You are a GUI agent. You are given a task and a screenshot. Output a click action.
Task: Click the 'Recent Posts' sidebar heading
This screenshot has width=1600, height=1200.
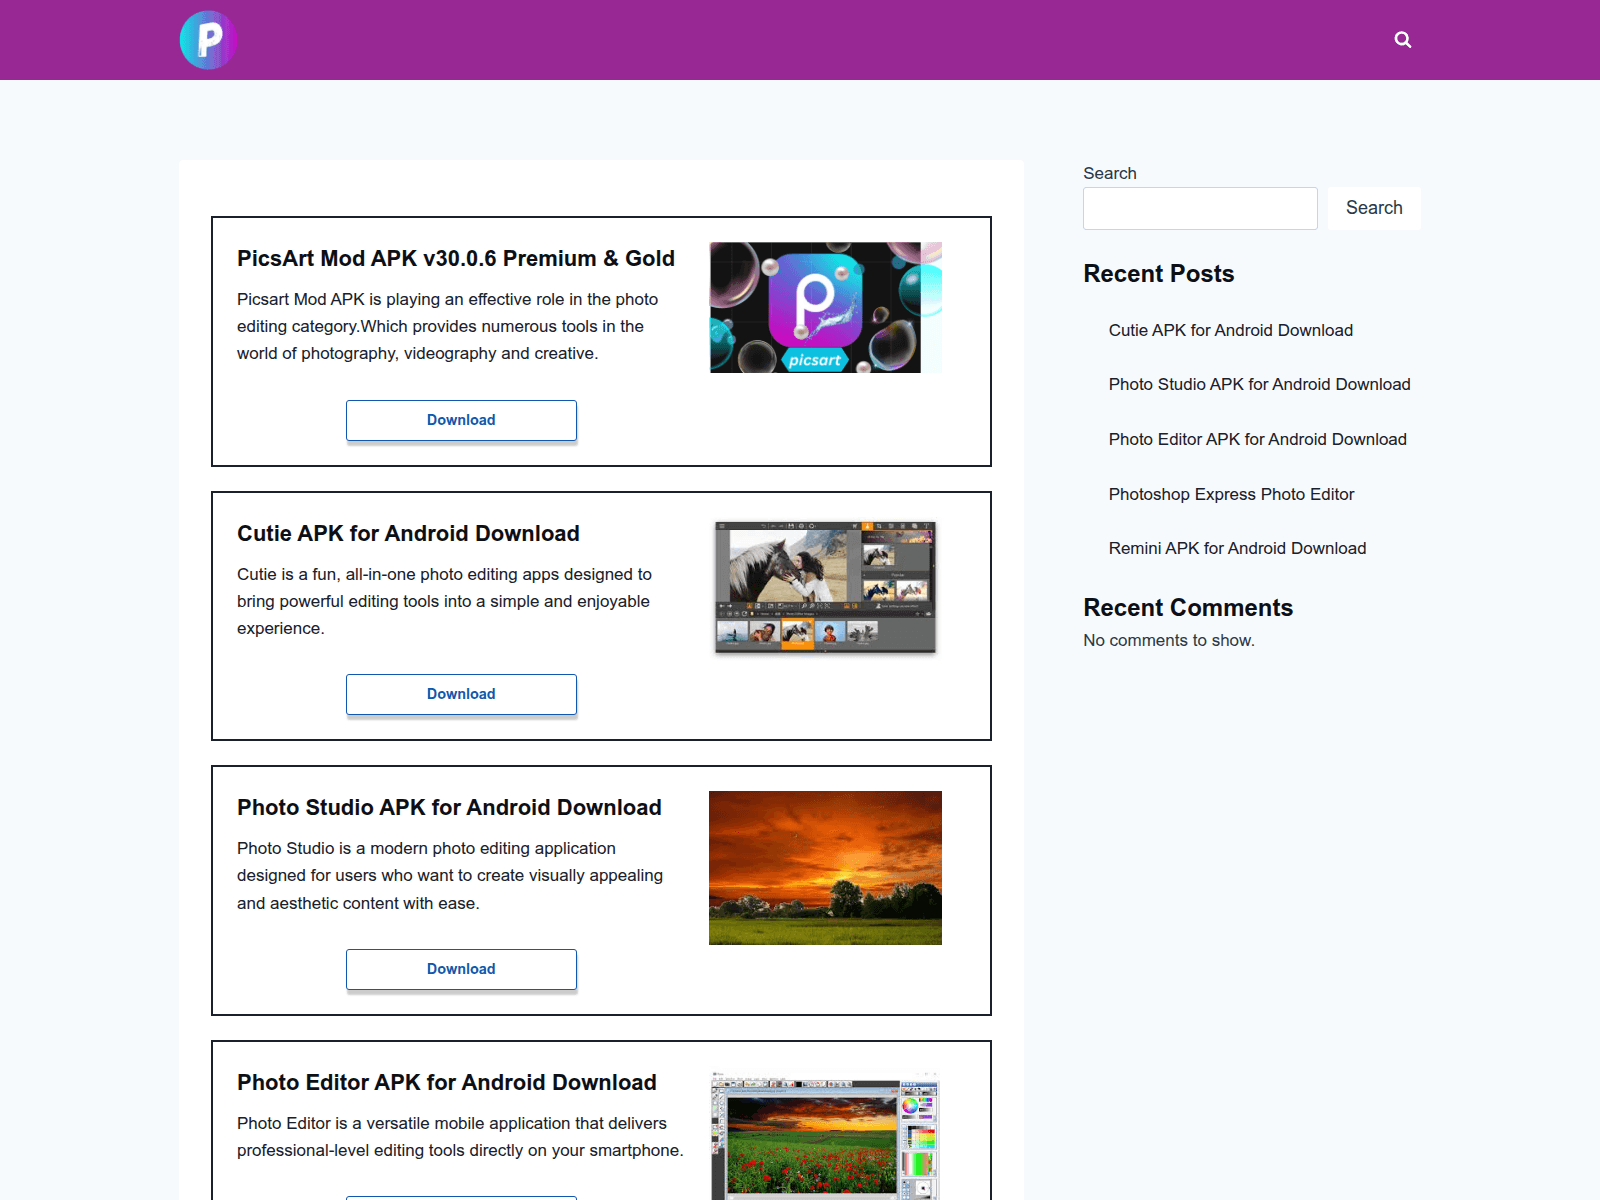pos(1159,274)
